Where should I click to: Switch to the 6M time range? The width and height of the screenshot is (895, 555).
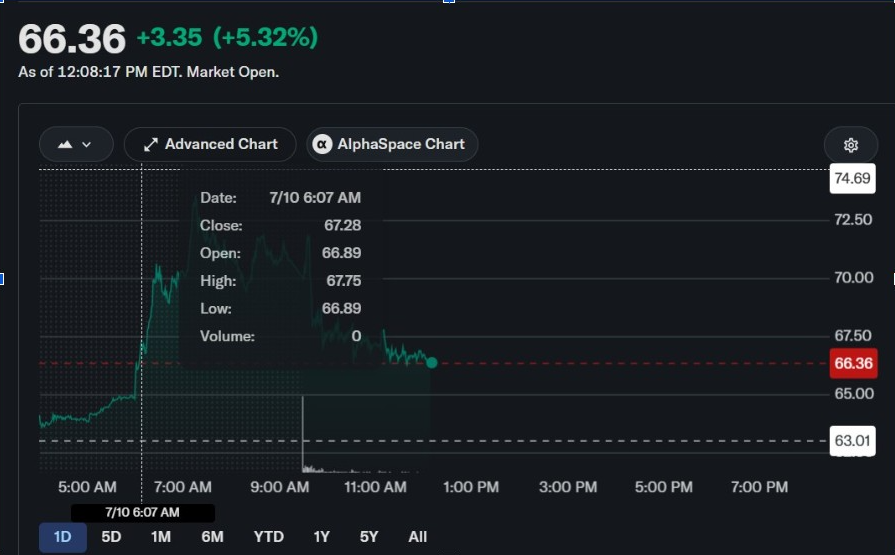(212, 537)
